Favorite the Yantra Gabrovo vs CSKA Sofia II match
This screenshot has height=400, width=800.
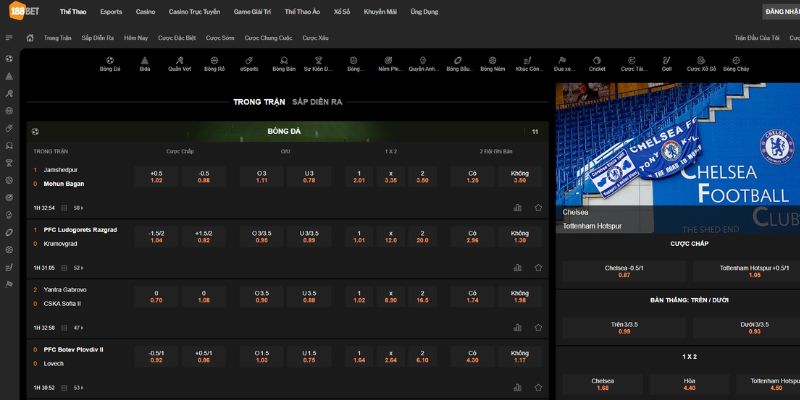coord(538,328)
